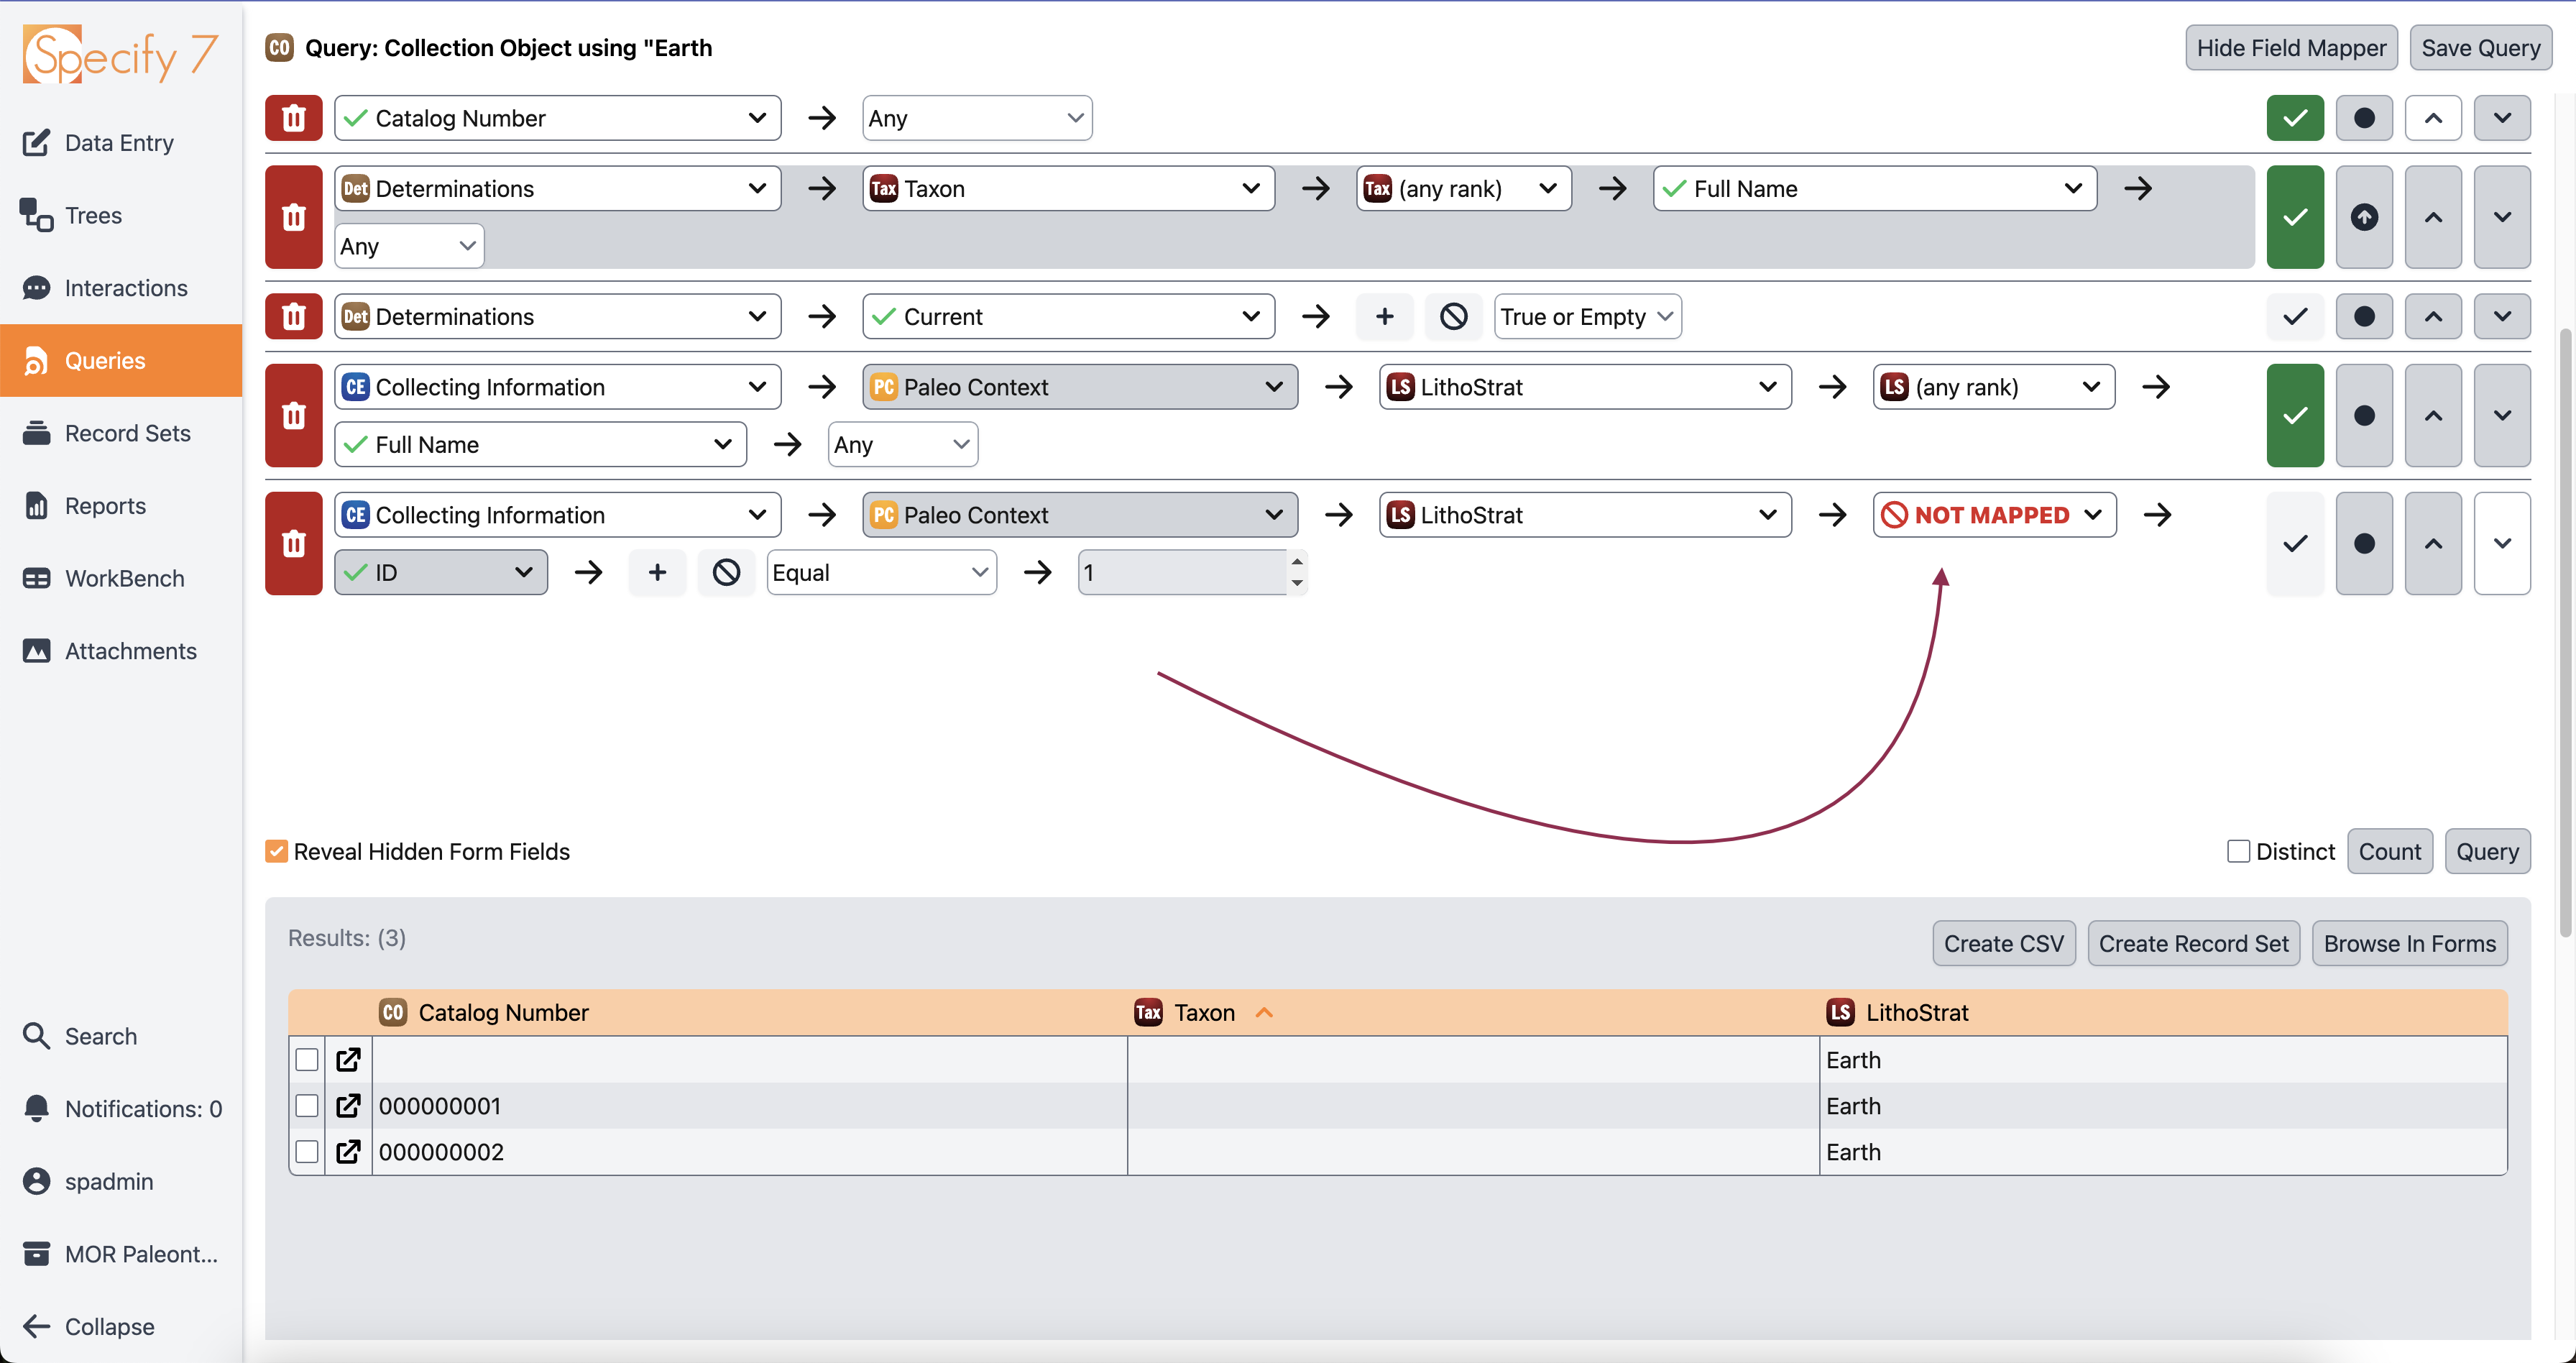
Task: Delete the Determinations Current query line
Action: 293,316
